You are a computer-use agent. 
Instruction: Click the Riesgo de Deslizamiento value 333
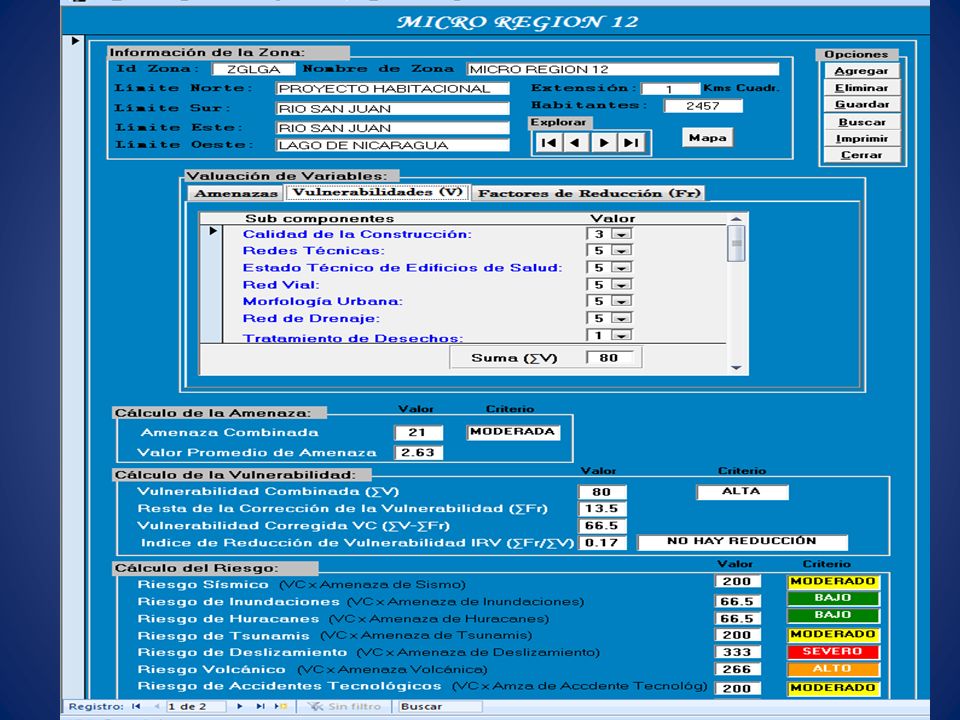pos(737,653)
